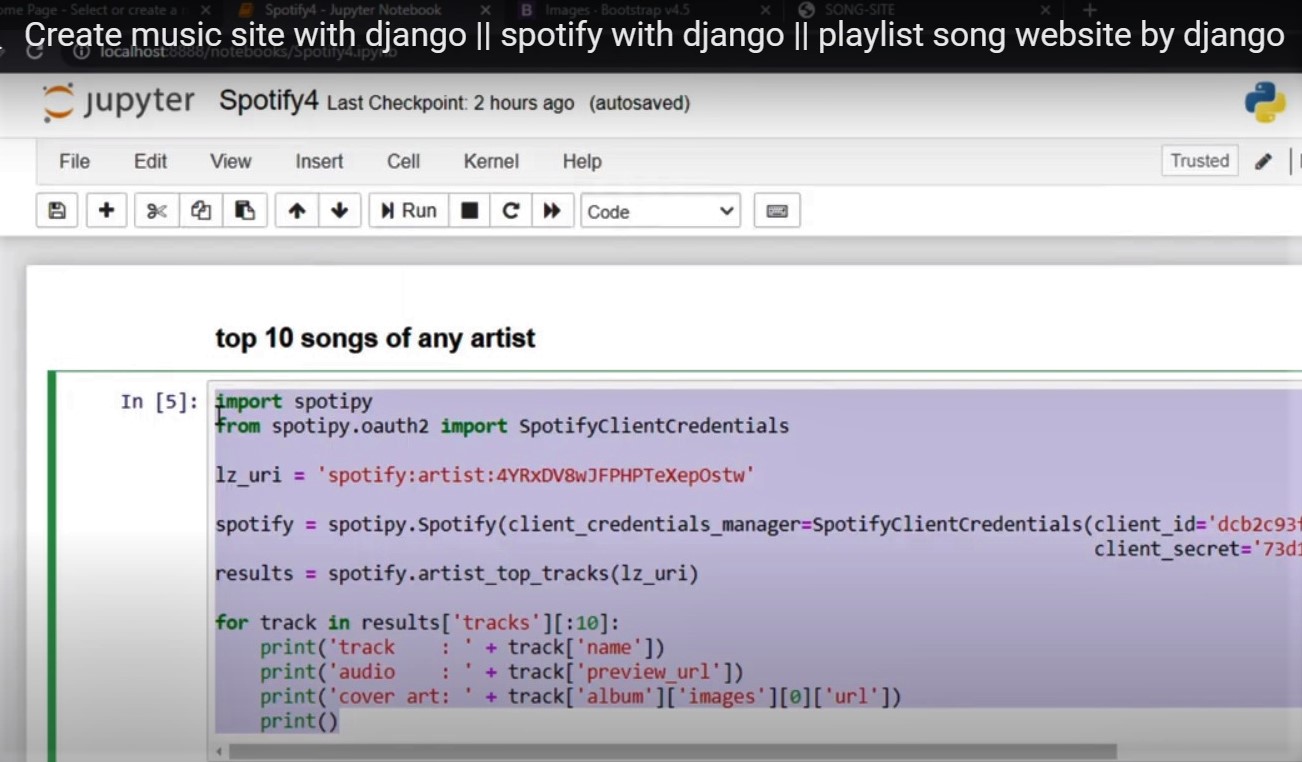Insert a cell below with plus icon
The height and width of the screenshot is (762, 1302).
point(106,211)
